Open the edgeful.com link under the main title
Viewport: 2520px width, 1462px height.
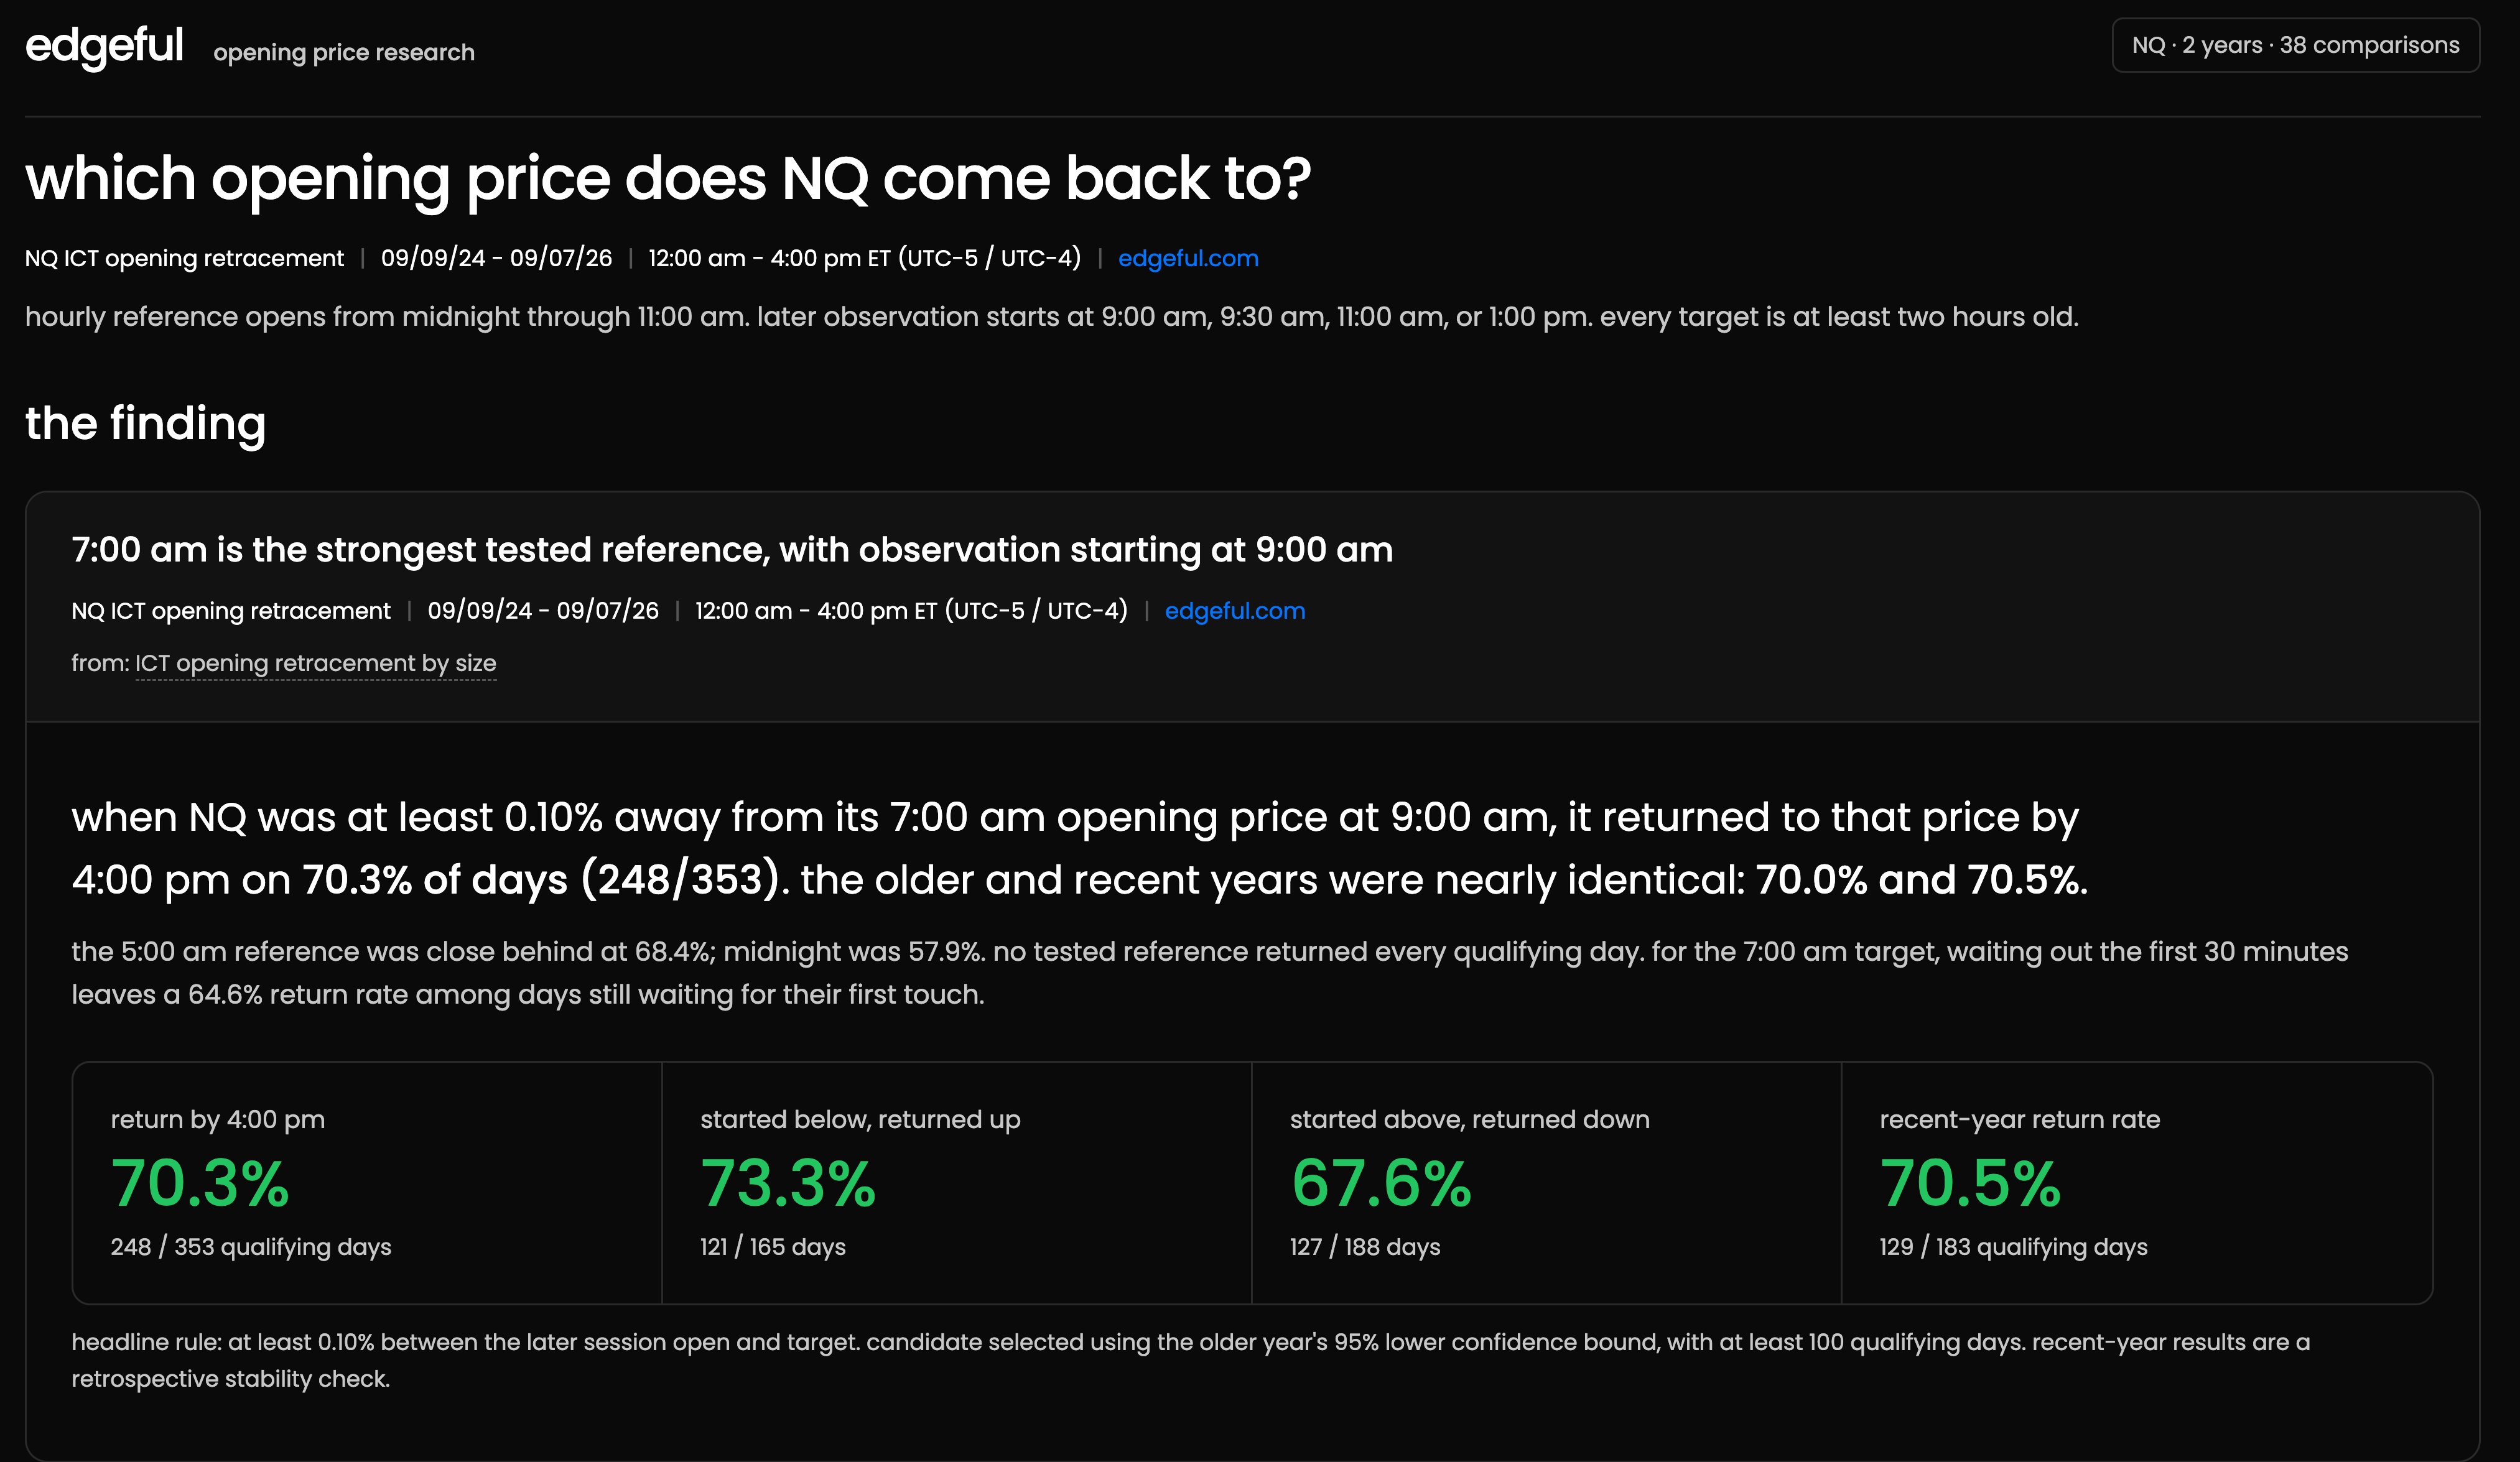[x=1188, y=258]
